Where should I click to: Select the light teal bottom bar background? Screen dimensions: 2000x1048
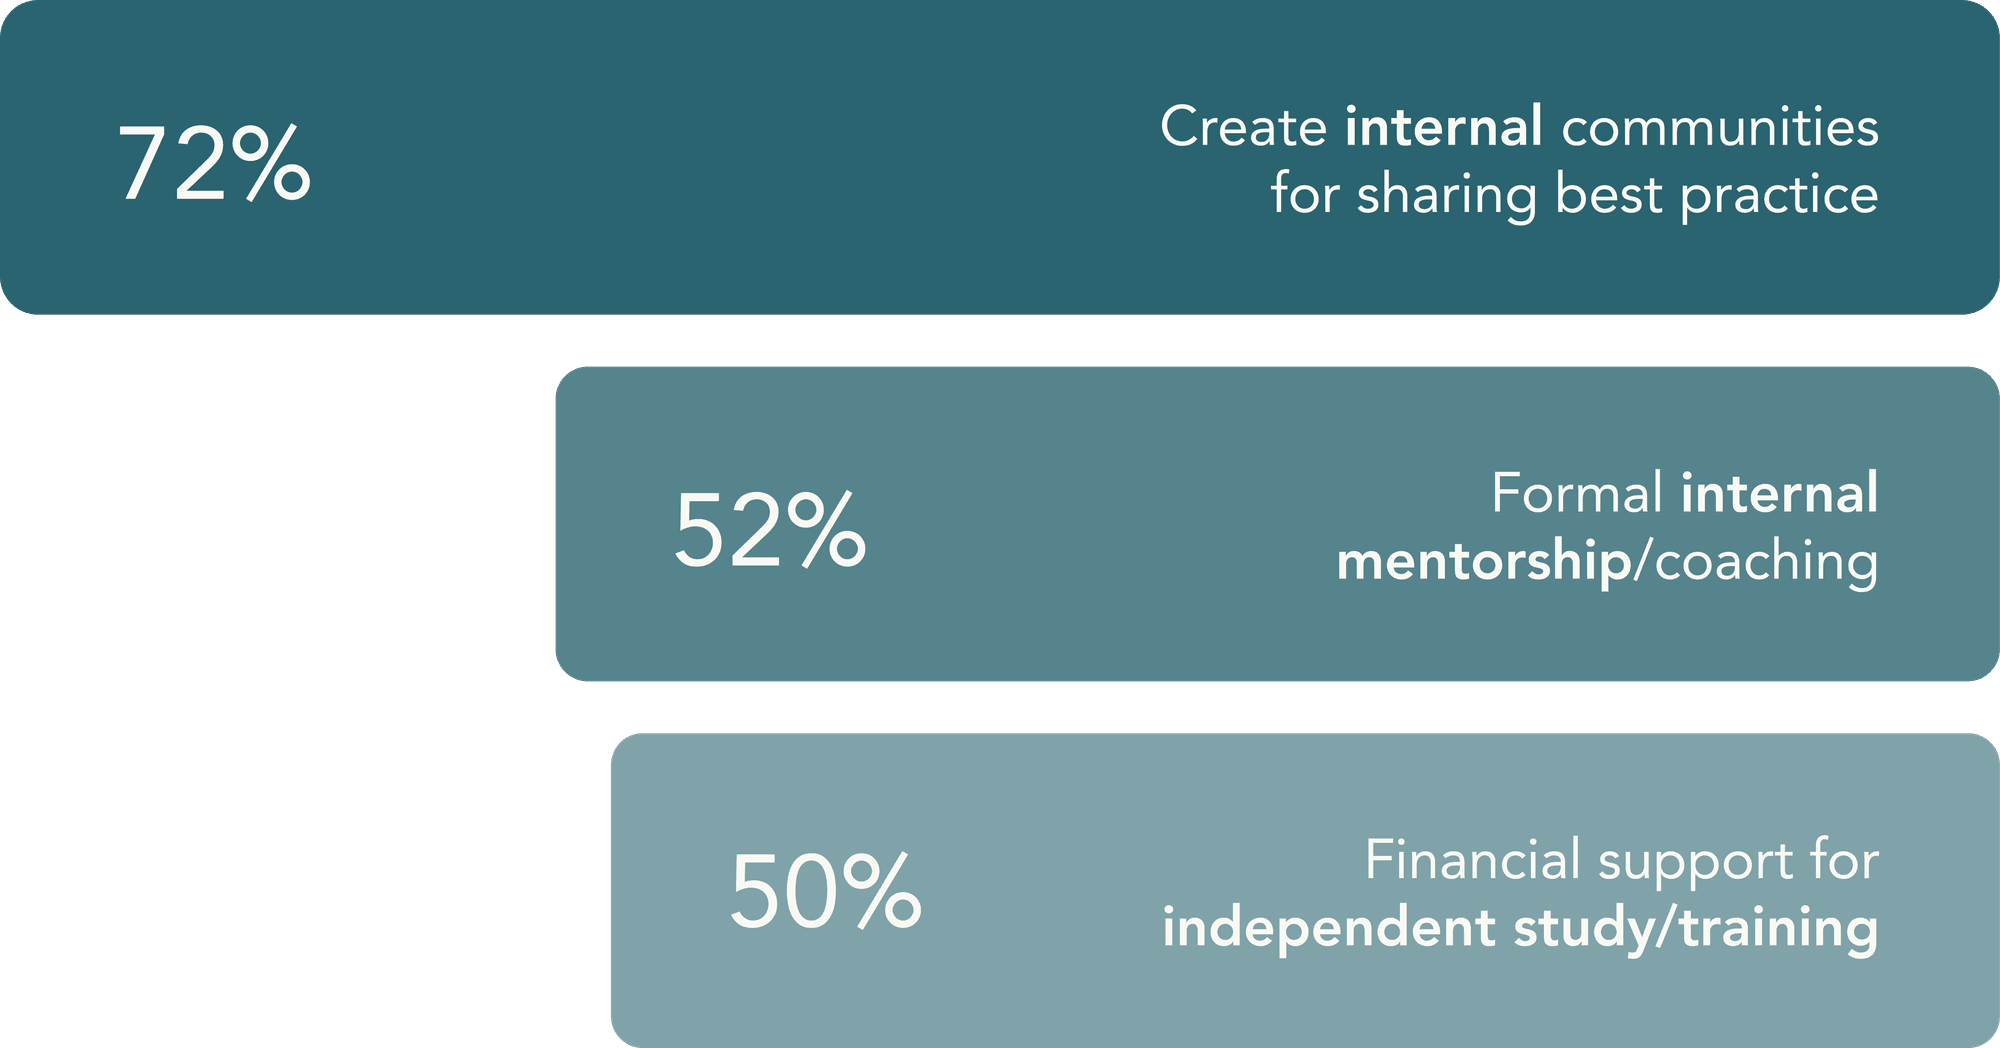1305,890
